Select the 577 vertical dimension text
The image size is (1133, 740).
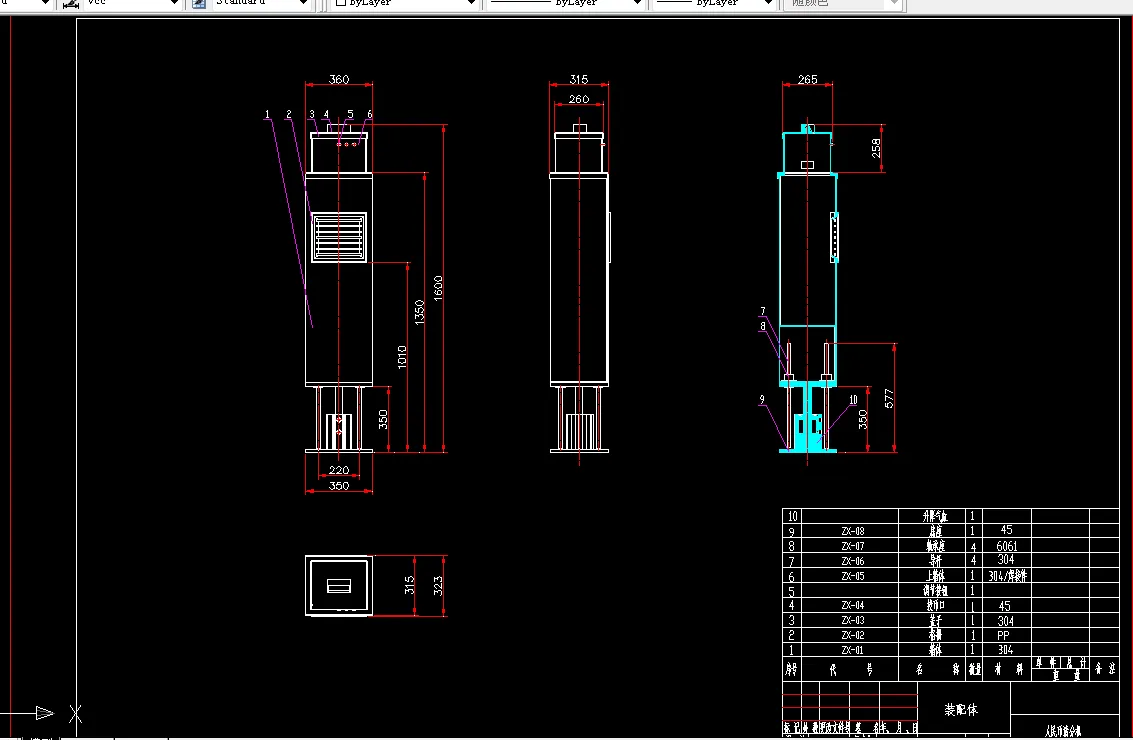[889, 398]
